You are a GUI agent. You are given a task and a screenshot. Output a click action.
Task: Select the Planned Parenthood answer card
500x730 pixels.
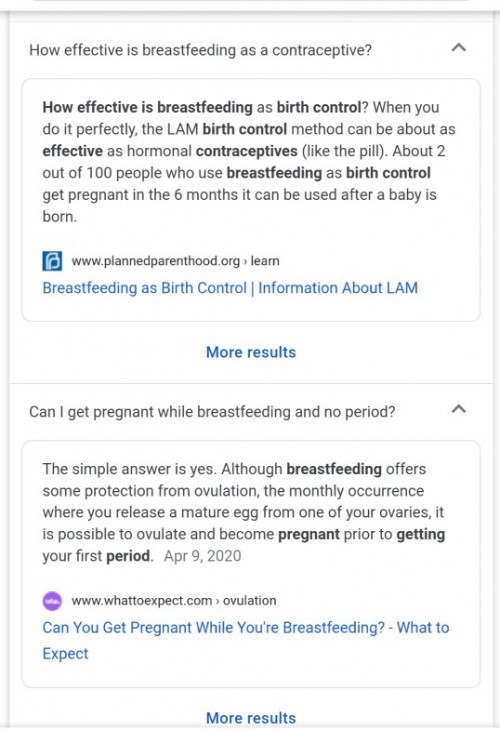pyautogui.click(x=251, y=200)
